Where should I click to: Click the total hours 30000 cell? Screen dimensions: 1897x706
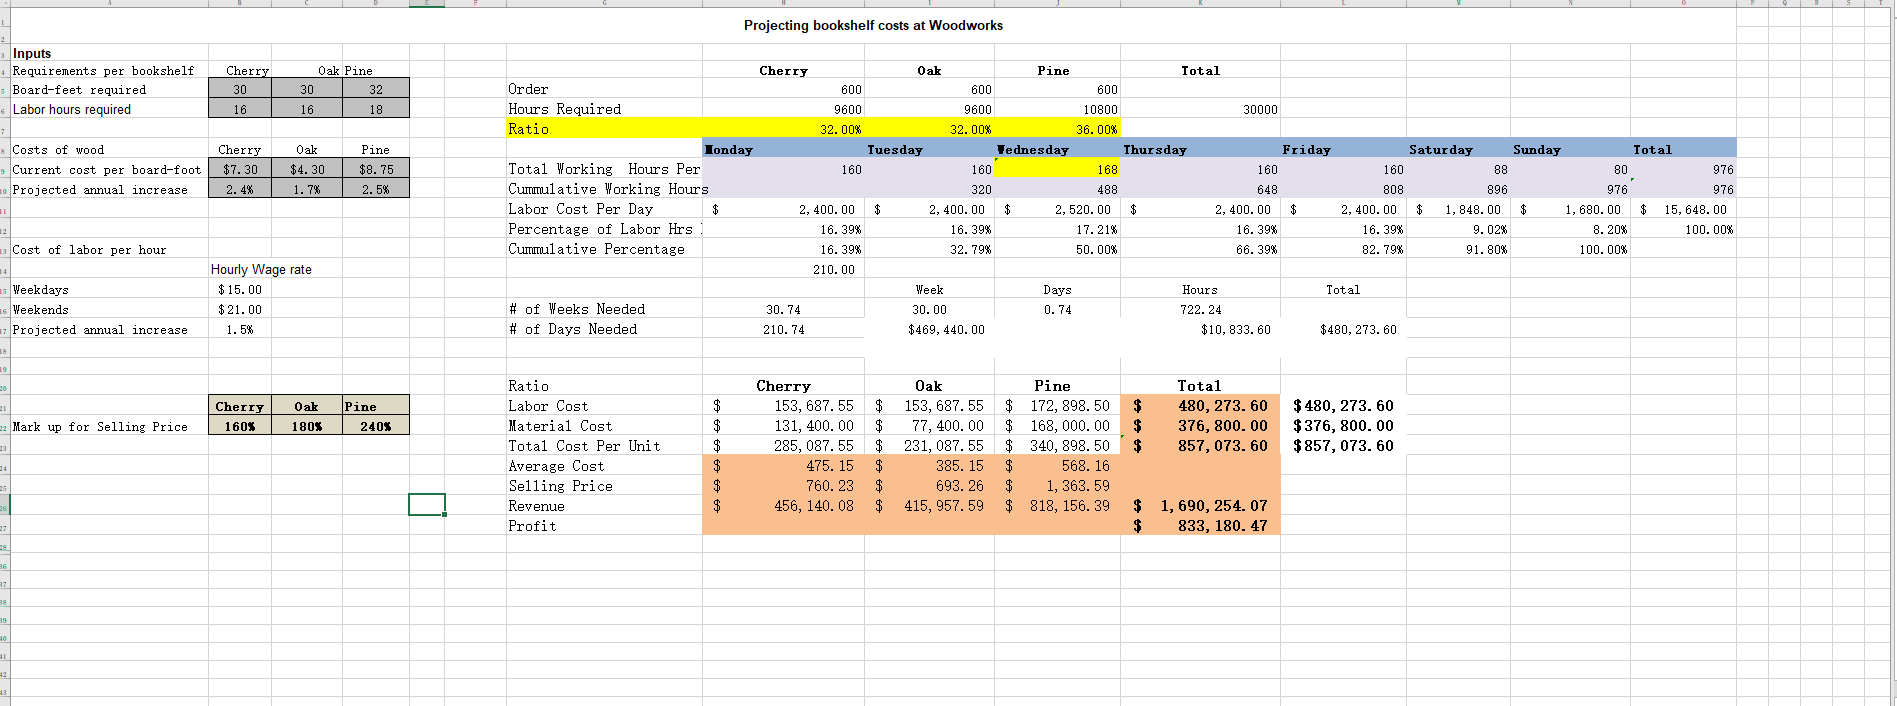coord(1200,109)
